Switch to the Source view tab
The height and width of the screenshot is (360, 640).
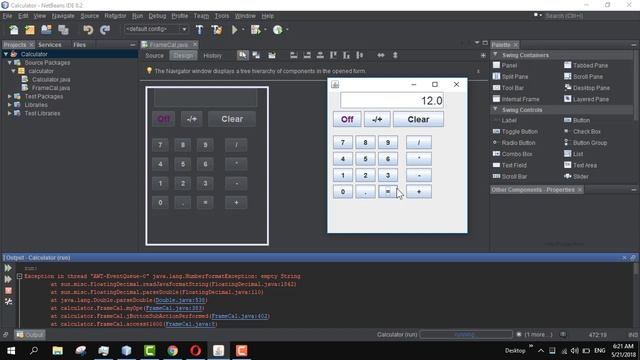click(x=154, y=56)
